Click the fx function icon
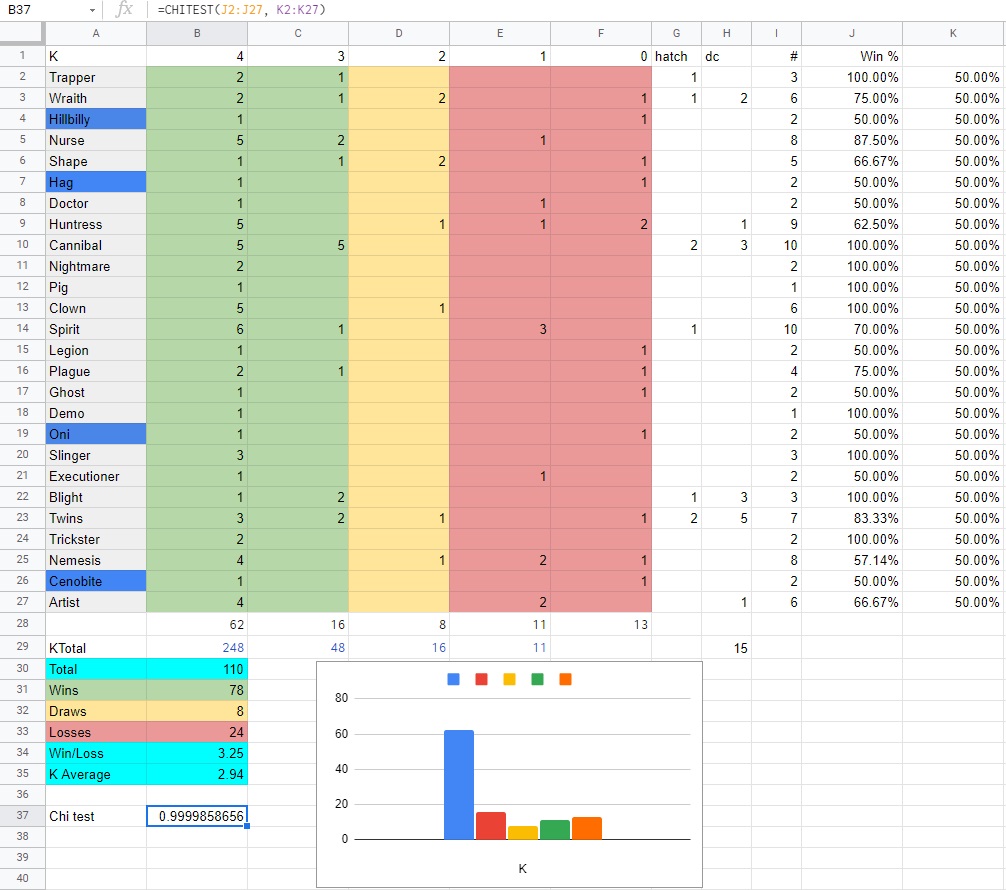This screenshot has width=1006, height=890. pos(124,10)
